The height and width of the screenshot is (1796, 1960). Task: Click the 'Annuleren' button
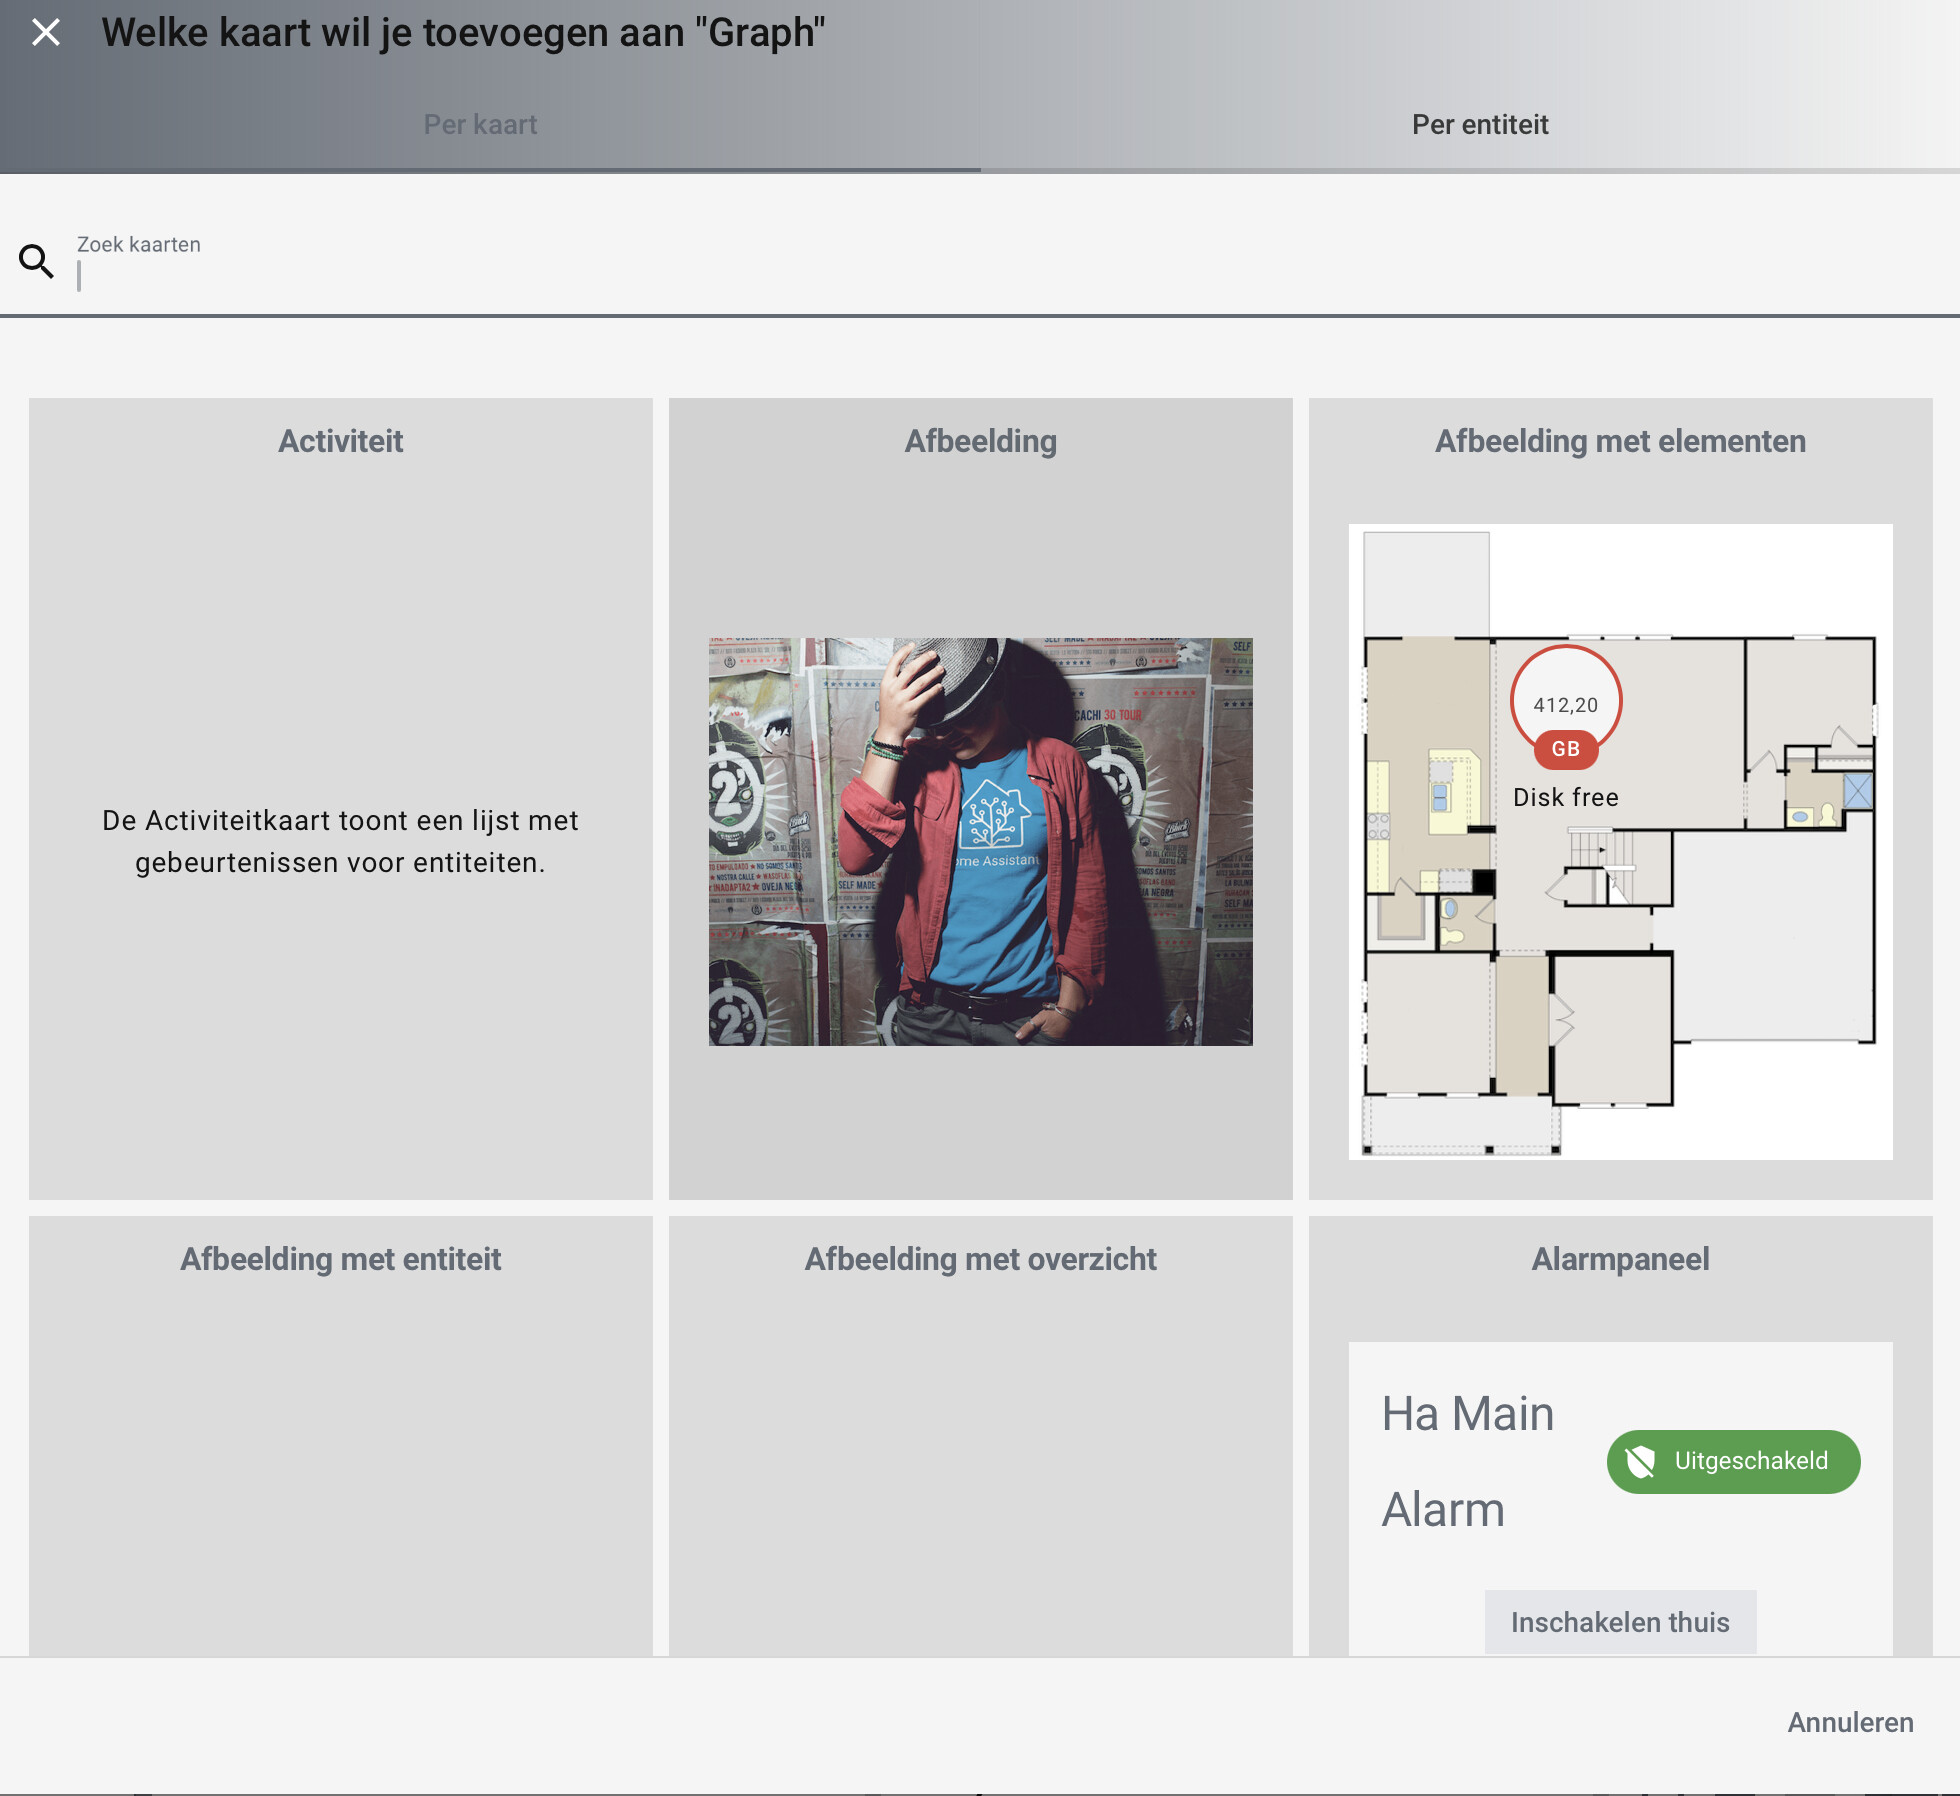(1850, 1722)
